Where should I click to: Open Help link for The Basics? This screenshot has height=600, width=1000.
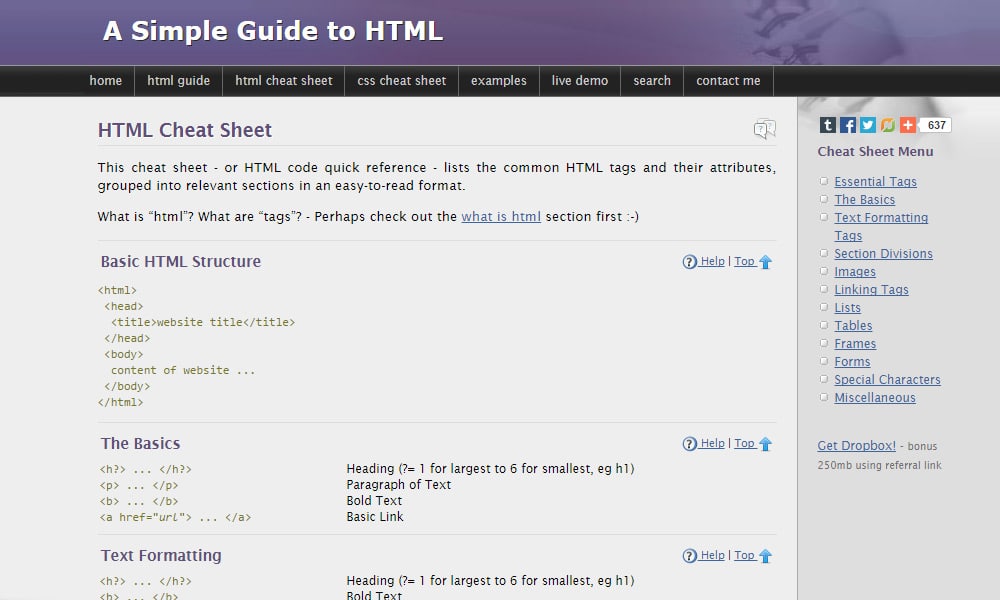[x=712, y=443]
